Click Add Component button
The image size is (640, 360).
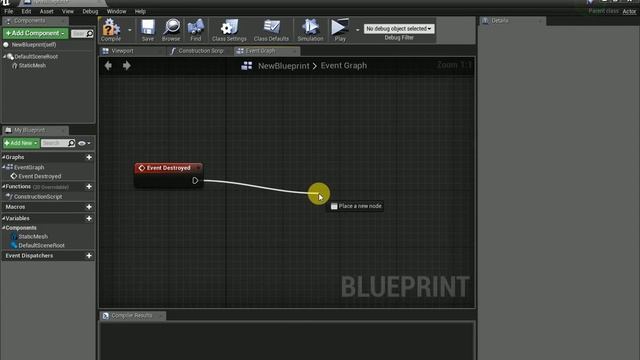(x=35, y=33)
